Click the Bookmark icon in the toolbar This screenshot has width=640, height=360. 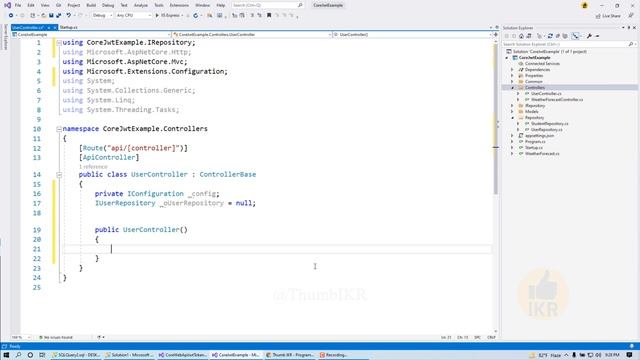269,16
